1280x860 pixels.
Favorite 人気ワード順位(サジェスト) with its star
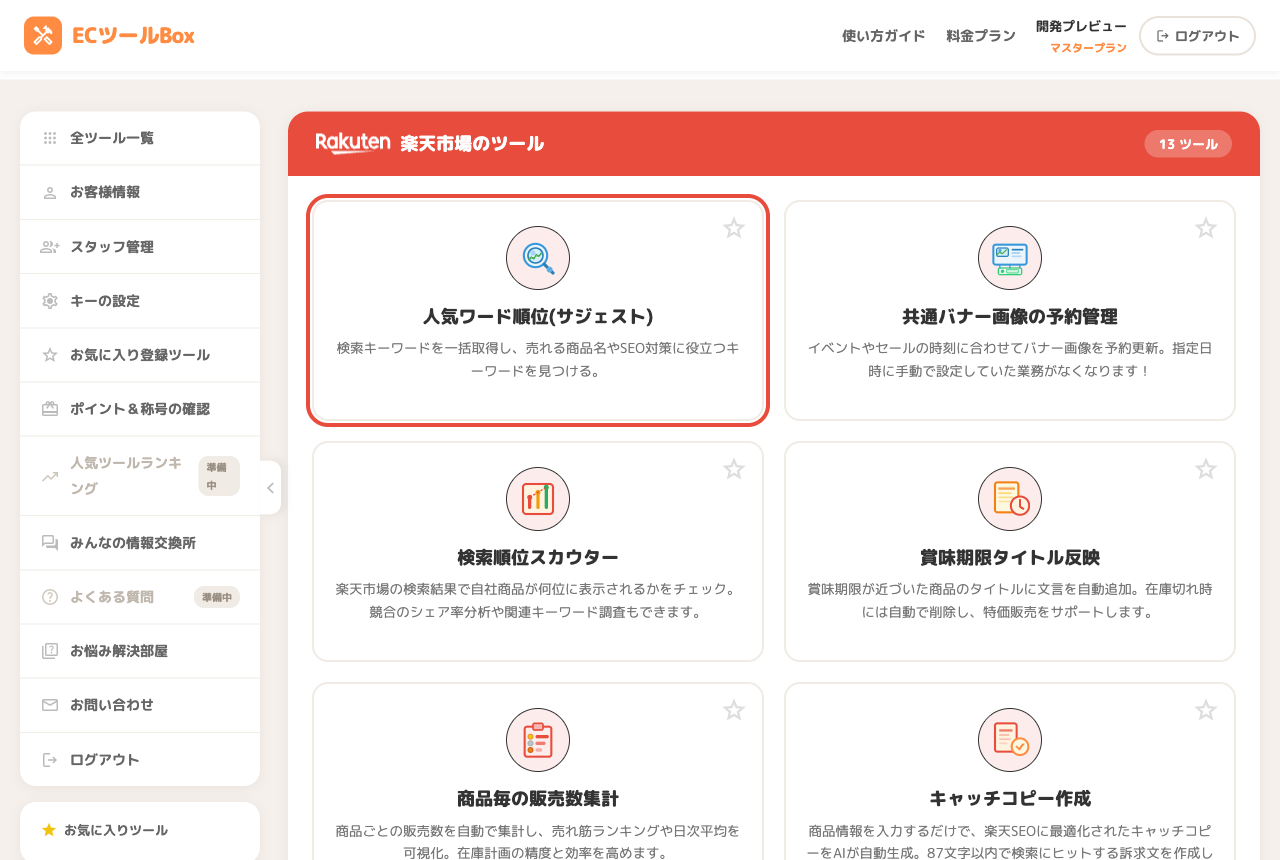point(734,228)
